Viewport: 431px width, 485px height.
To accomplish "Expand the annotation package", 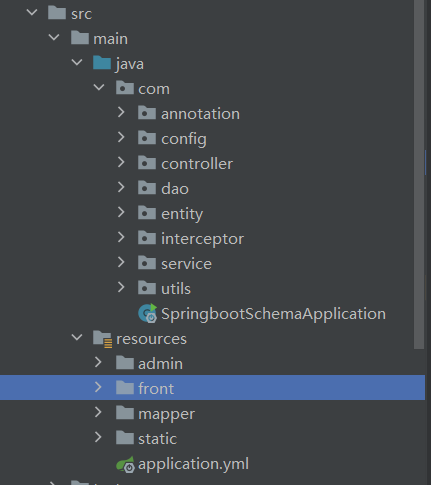I will (121, 113).
